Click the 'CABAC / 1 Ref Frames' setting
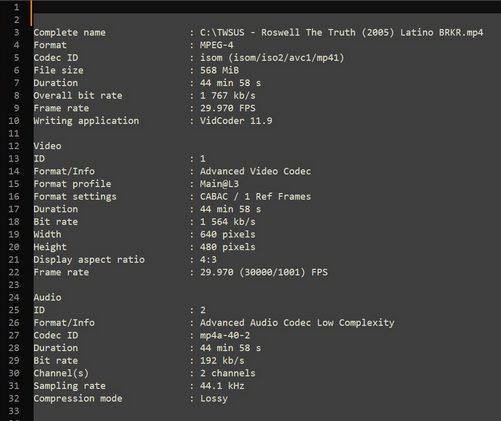The image size is (501, 421). click(x=255, y=197)
